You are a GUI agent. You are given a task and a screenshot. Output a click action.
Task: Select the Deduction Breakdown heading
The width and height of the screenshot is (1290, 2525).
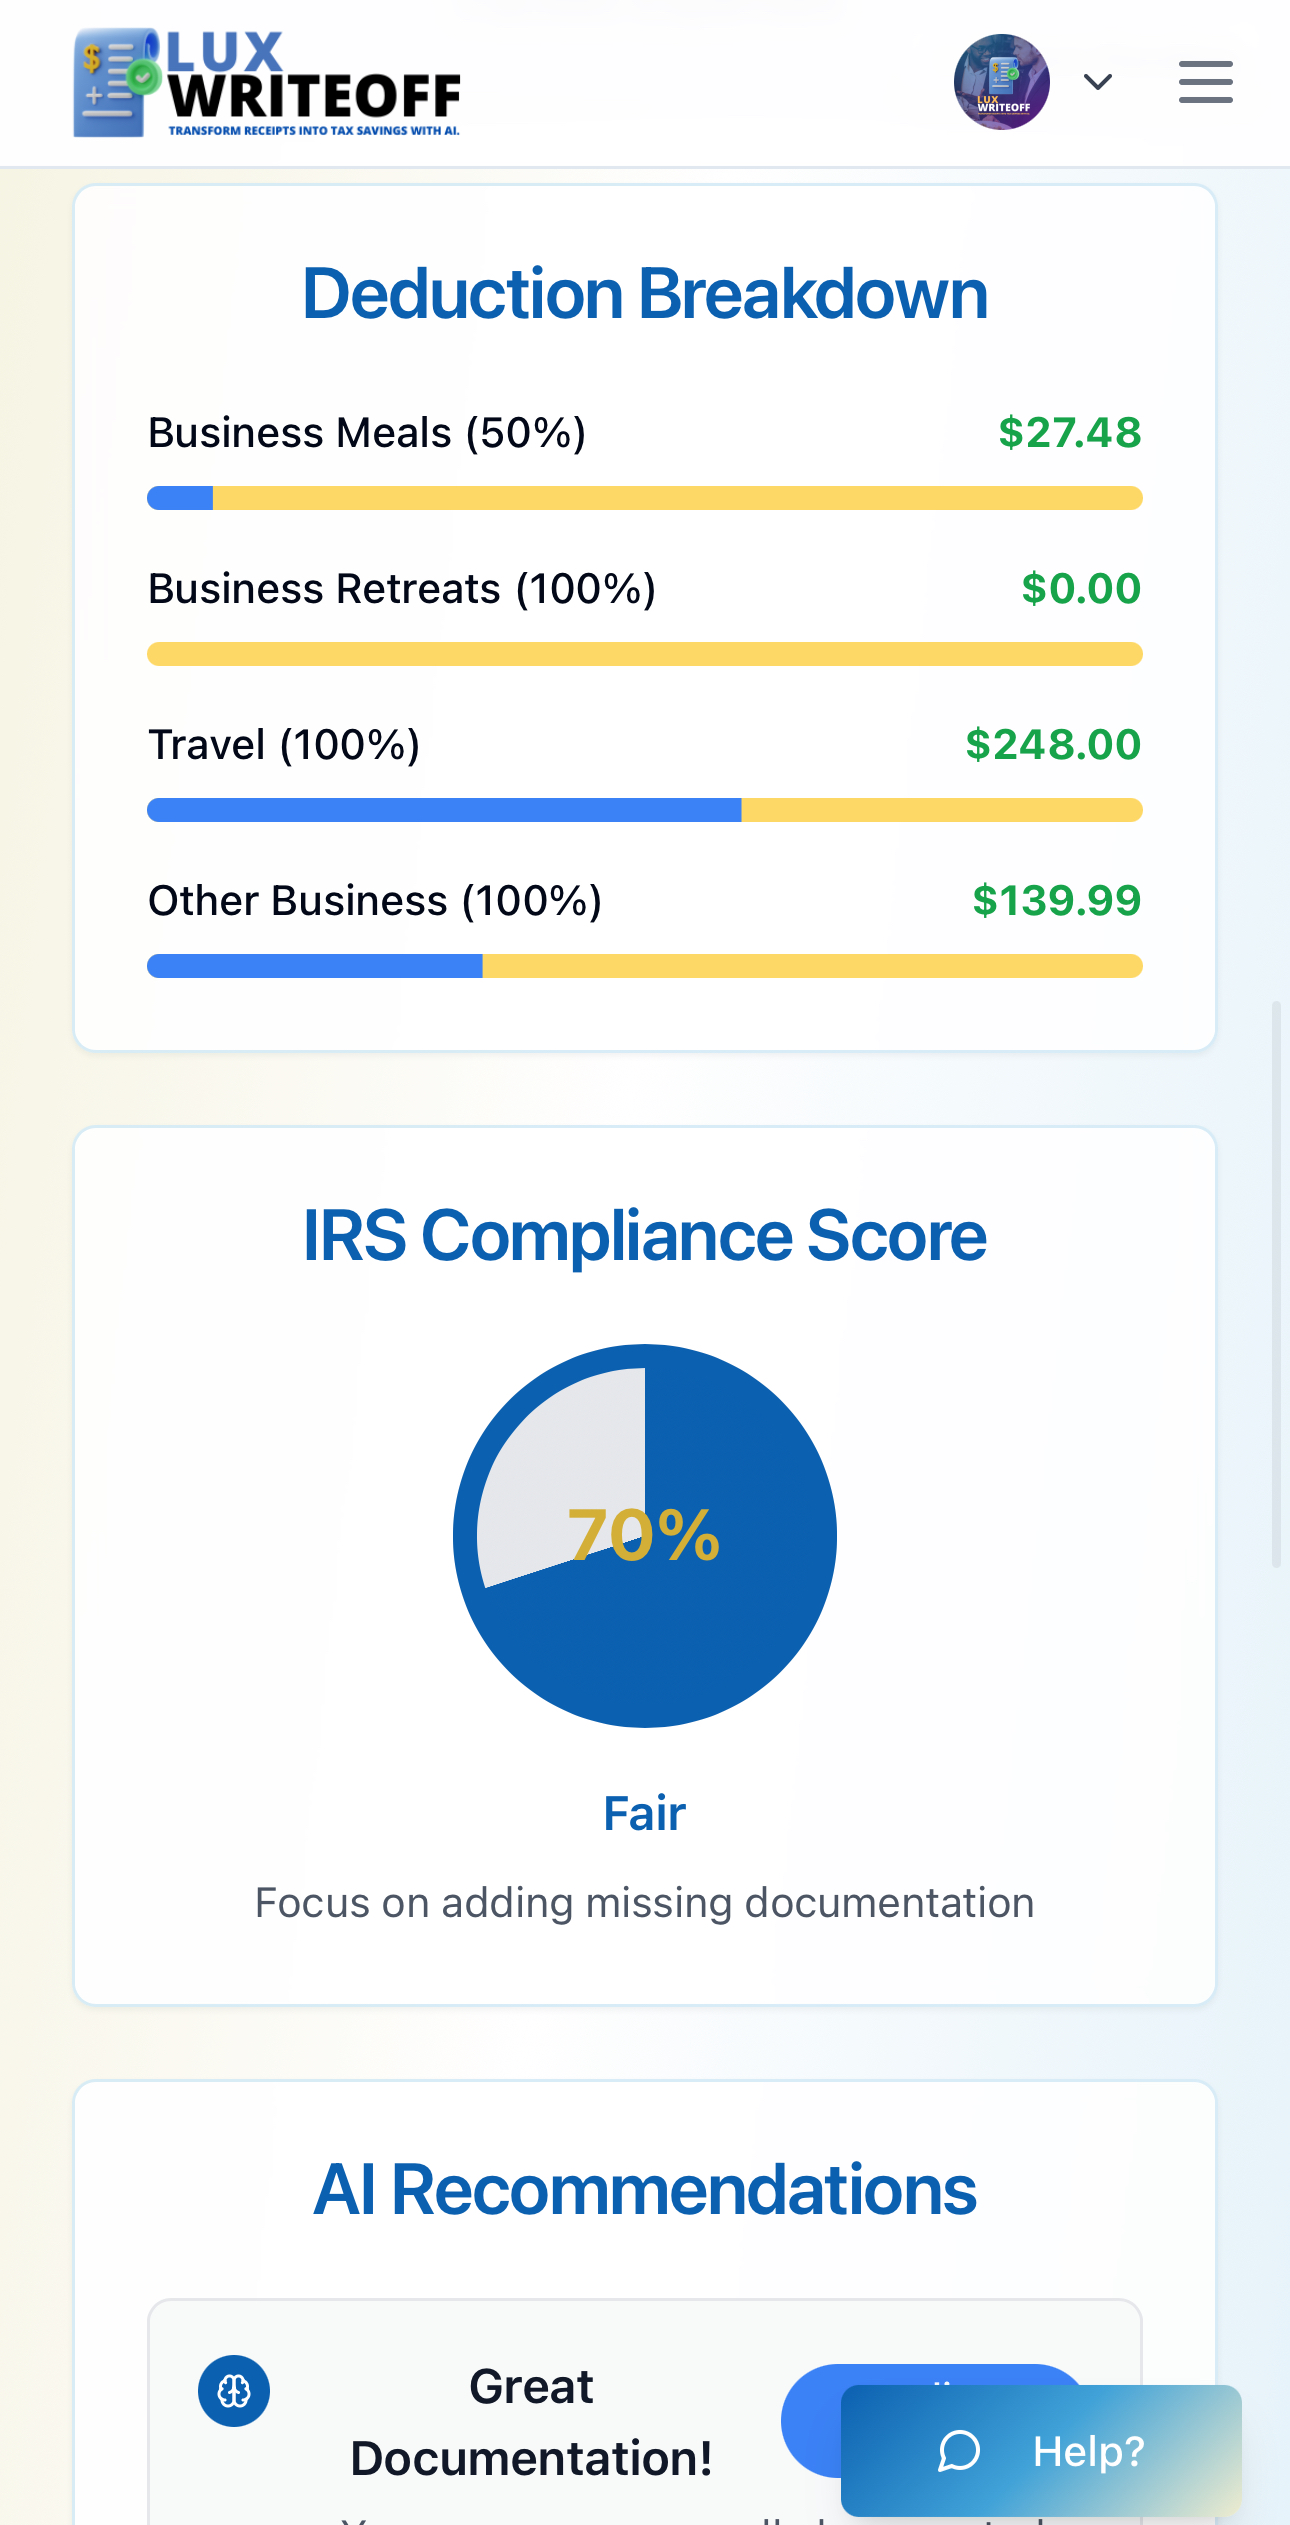point(645,294)
